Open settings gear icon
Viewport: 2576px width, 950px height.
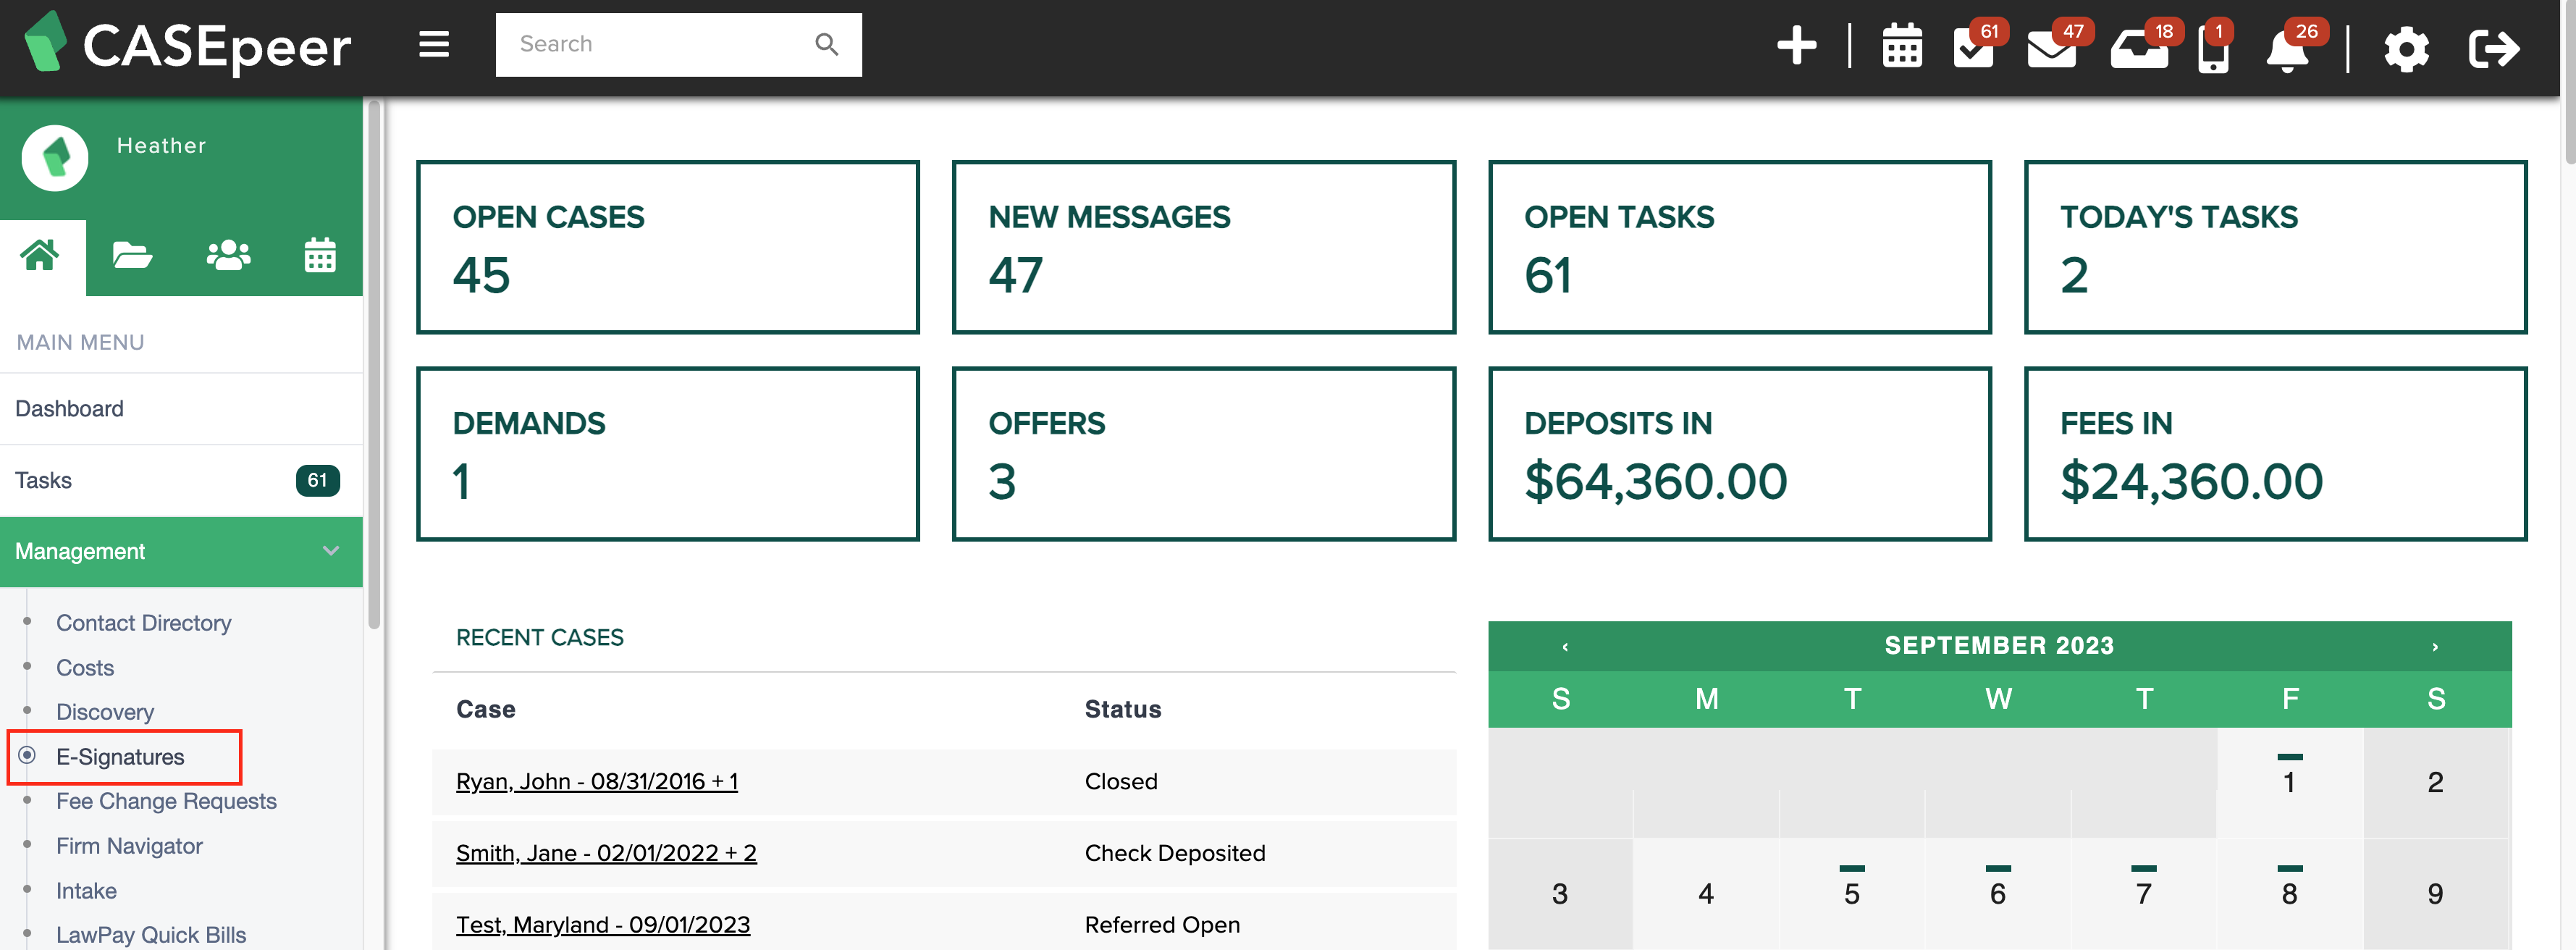[2405, 49]
